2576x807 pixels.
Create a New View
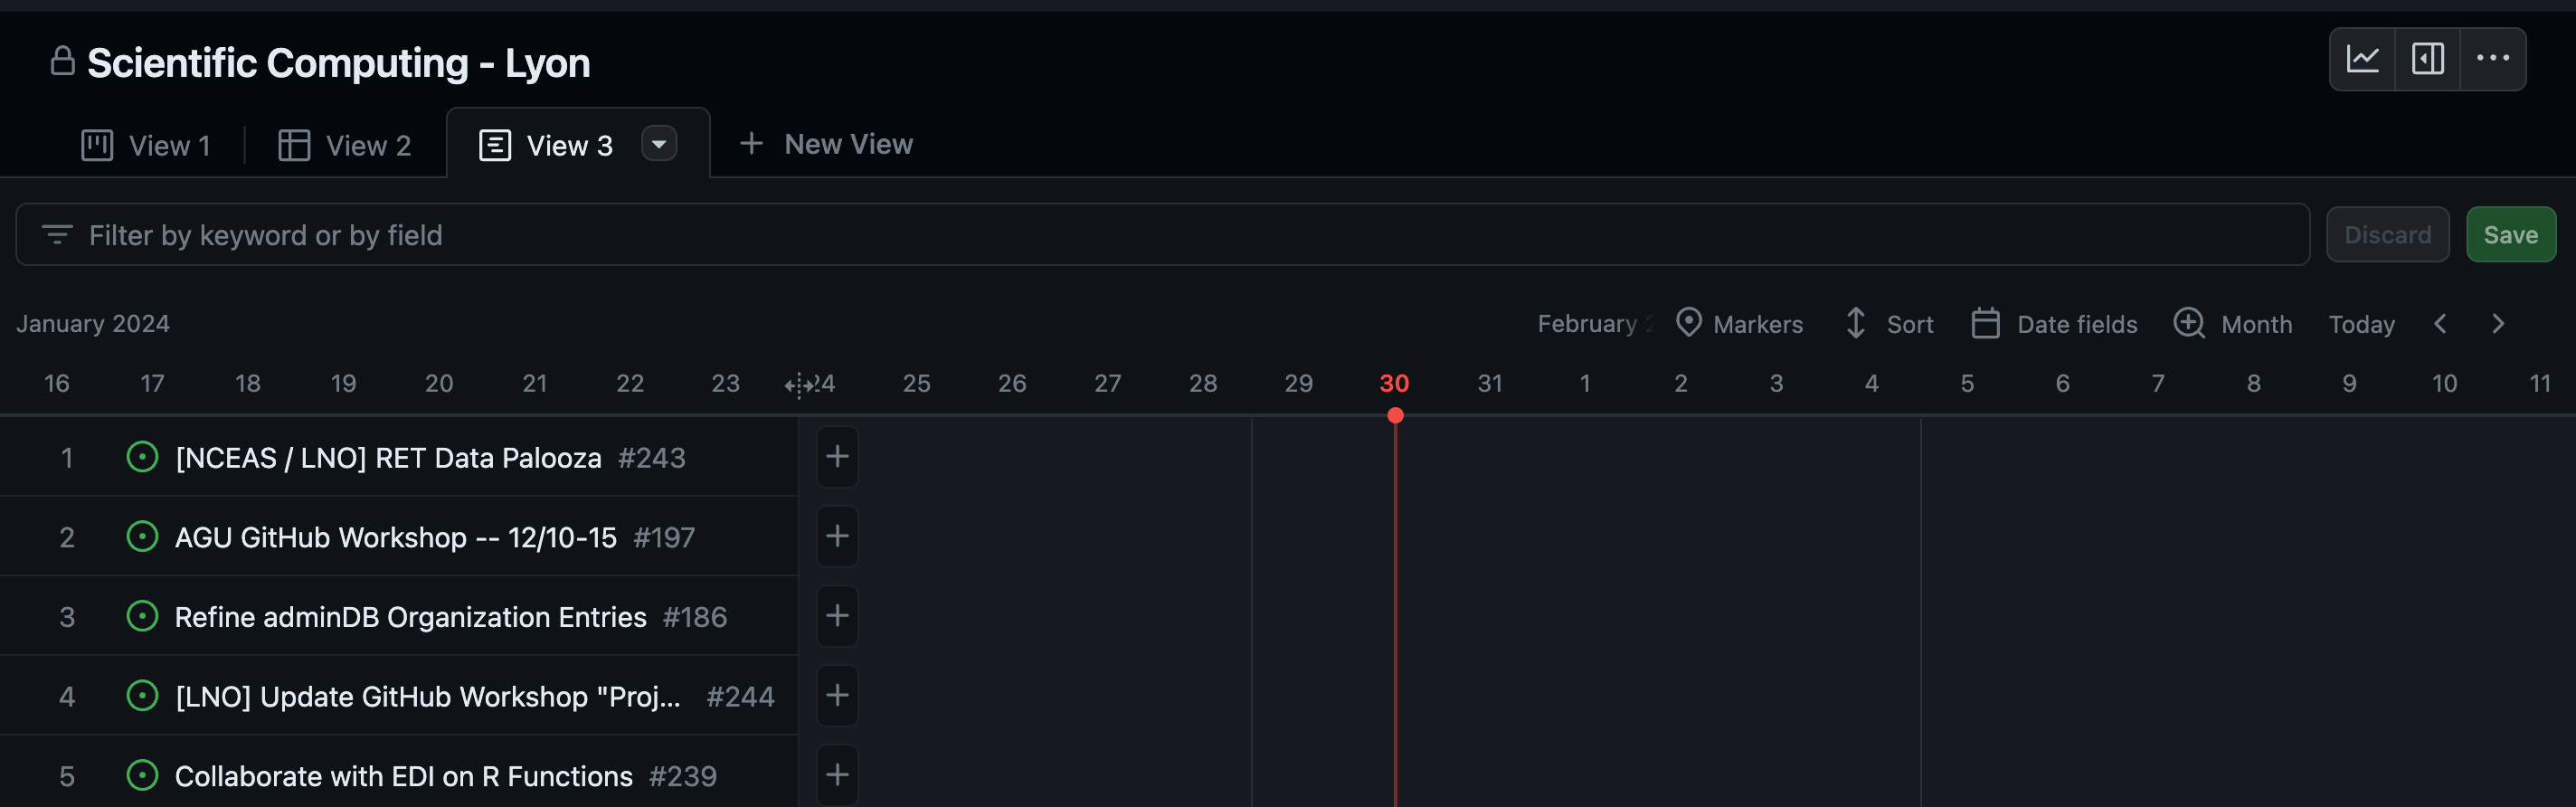click(x=826, y=144)
